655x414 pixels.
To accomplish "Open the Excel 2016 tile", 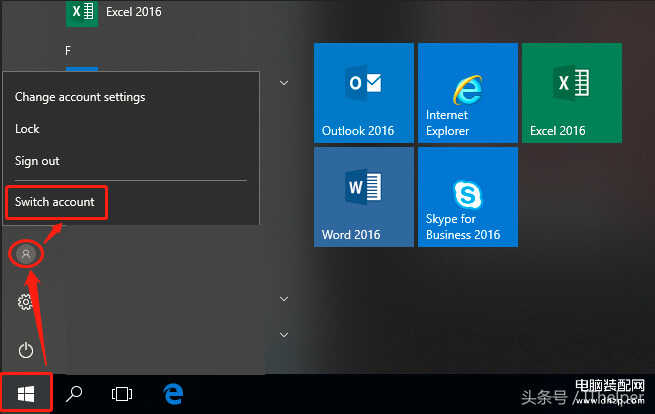I will click(572, 93).
